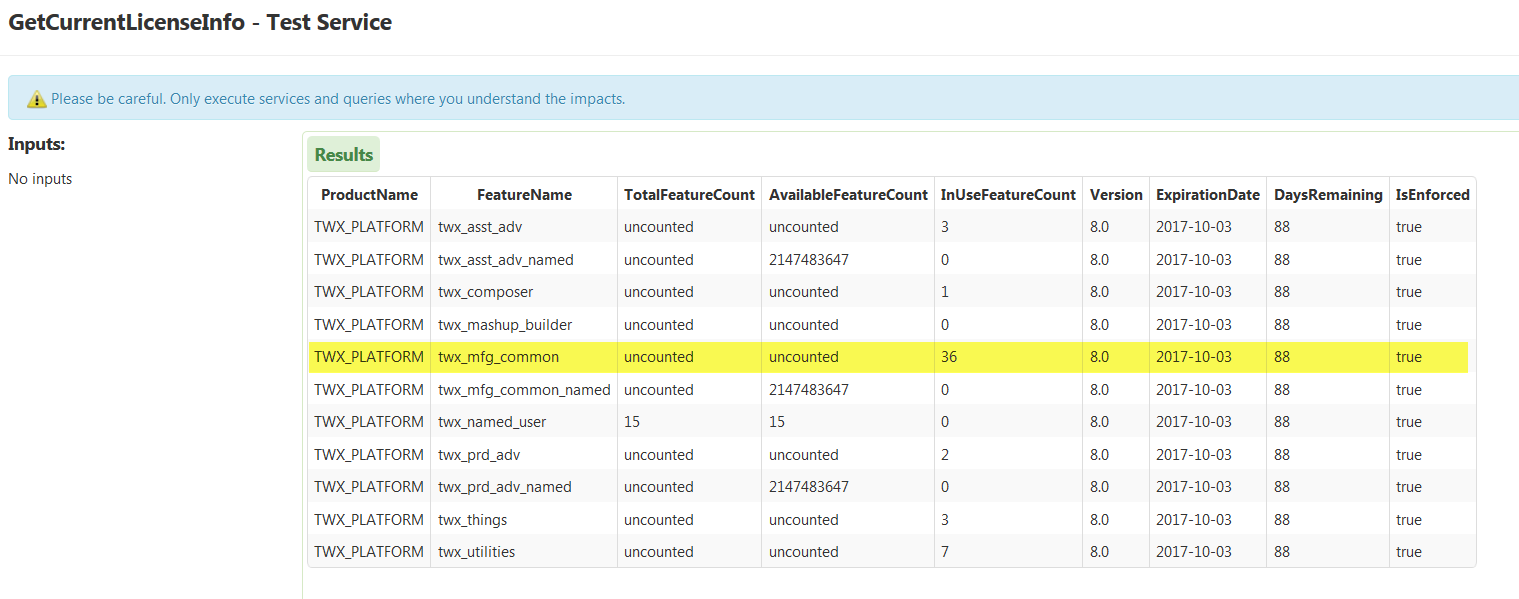Viewport: 1519px width, 599px height.
Task: Click the AvailableFeatureCount column header
Action: [848, 195]
